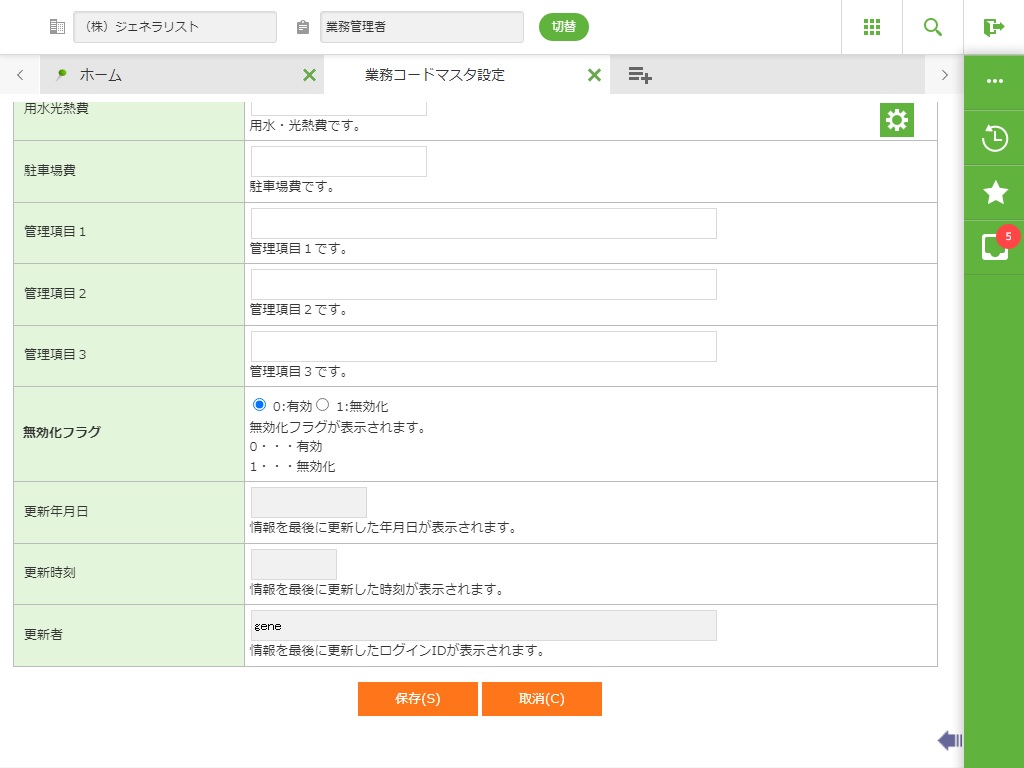
Task: Click the 保存(S) button
Action: pos(417,699)
